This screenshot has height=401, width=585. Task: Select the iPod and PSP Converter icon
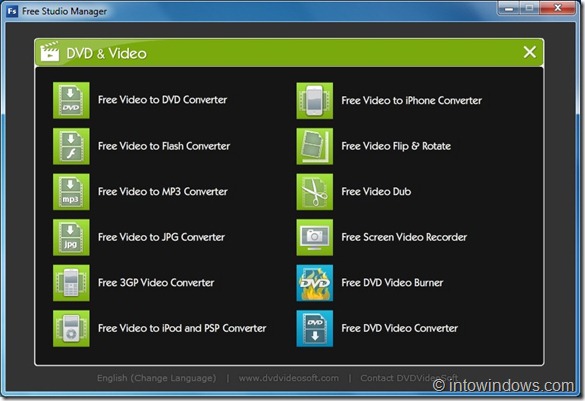point(71,328)
